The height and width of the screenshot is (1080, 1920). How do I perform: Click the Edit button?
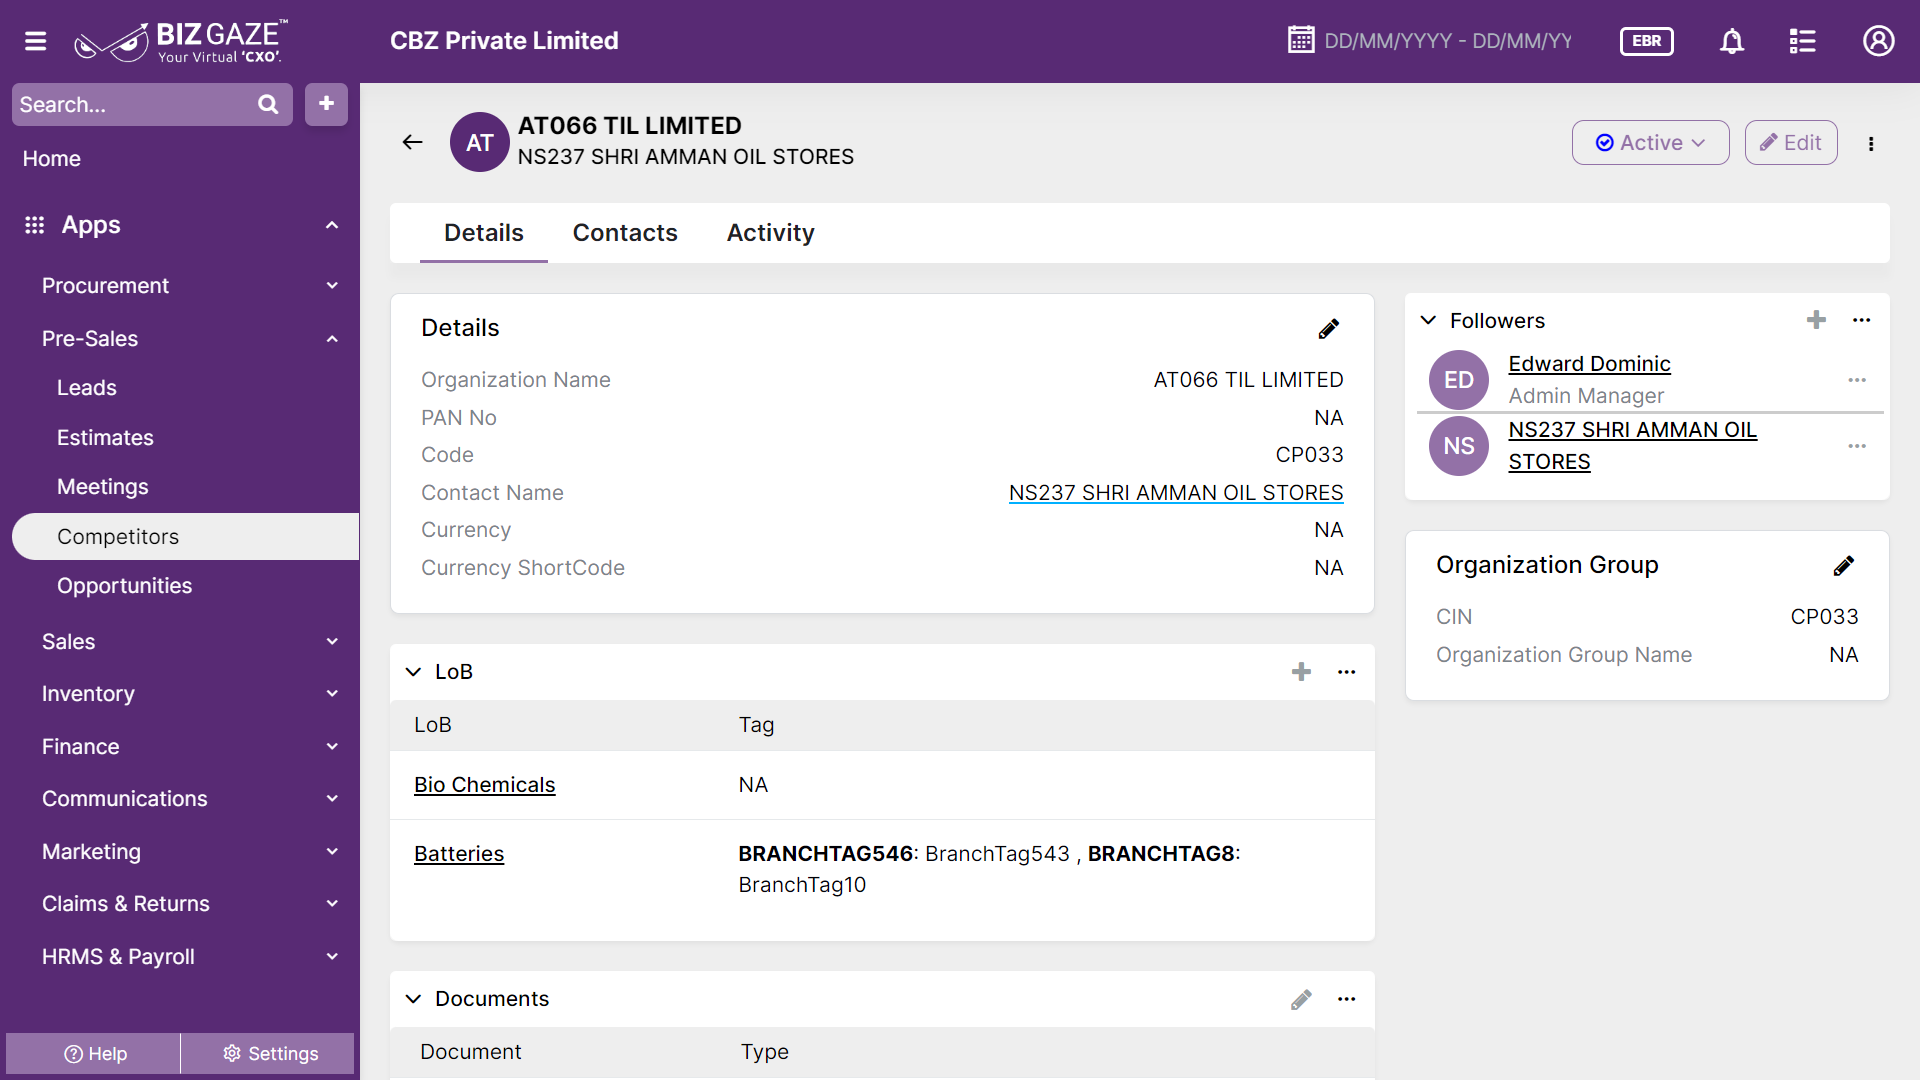click(x=1790, y=142)
